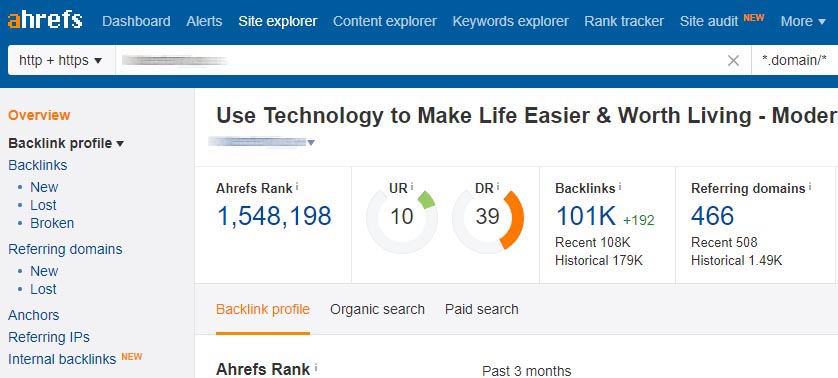Image resolution: width=838 pixels, height=378 pixels.
Task: Open Internal backlinks in the sidebar
Action: click(x=62, y=359)
